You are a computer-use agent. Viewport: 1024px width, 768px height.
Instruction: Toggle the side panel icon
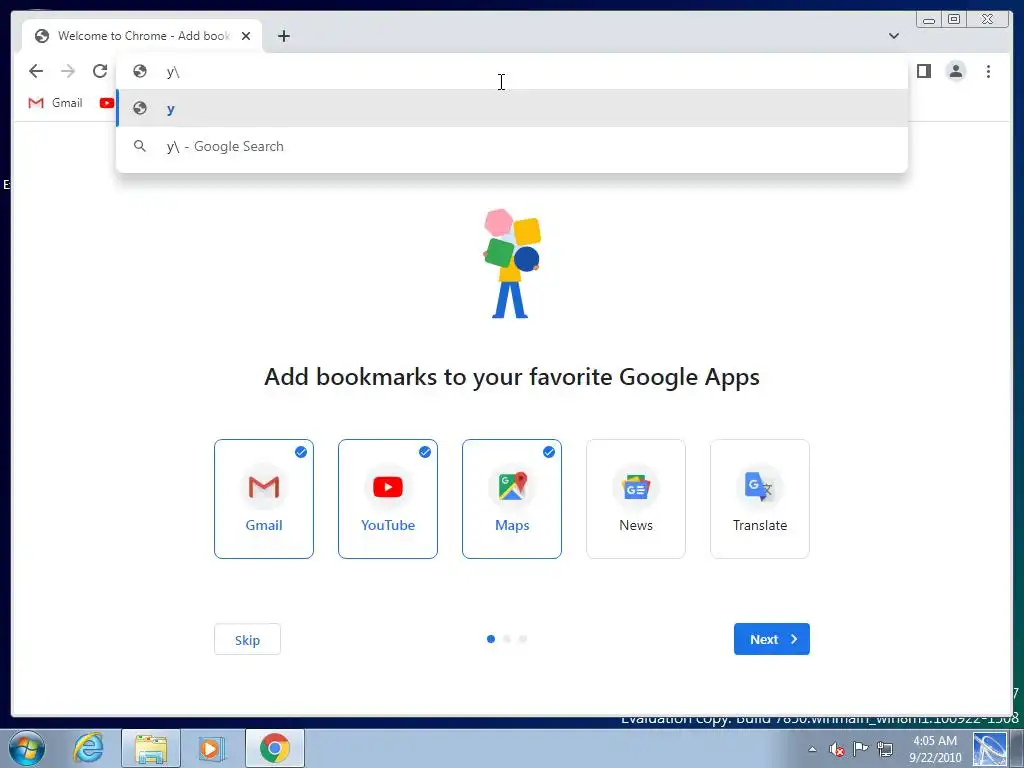point(923,71)
